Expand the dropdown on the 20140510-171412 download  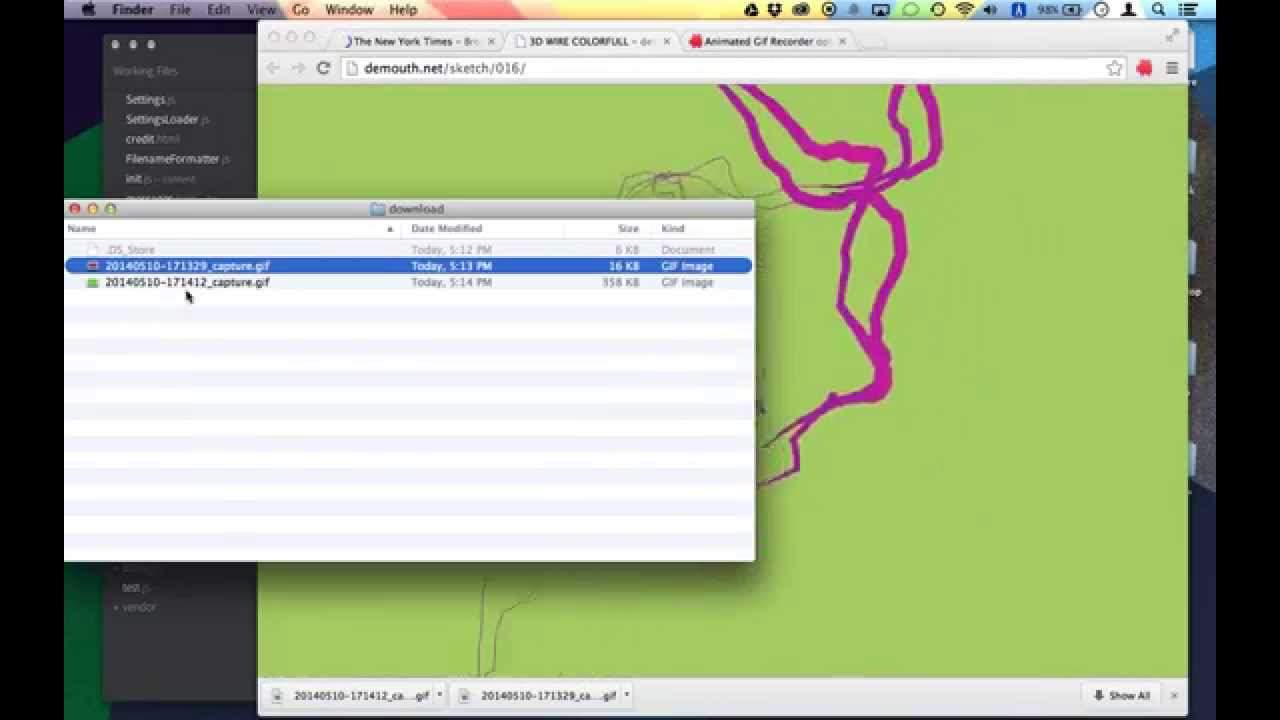[x=438, y=694]
